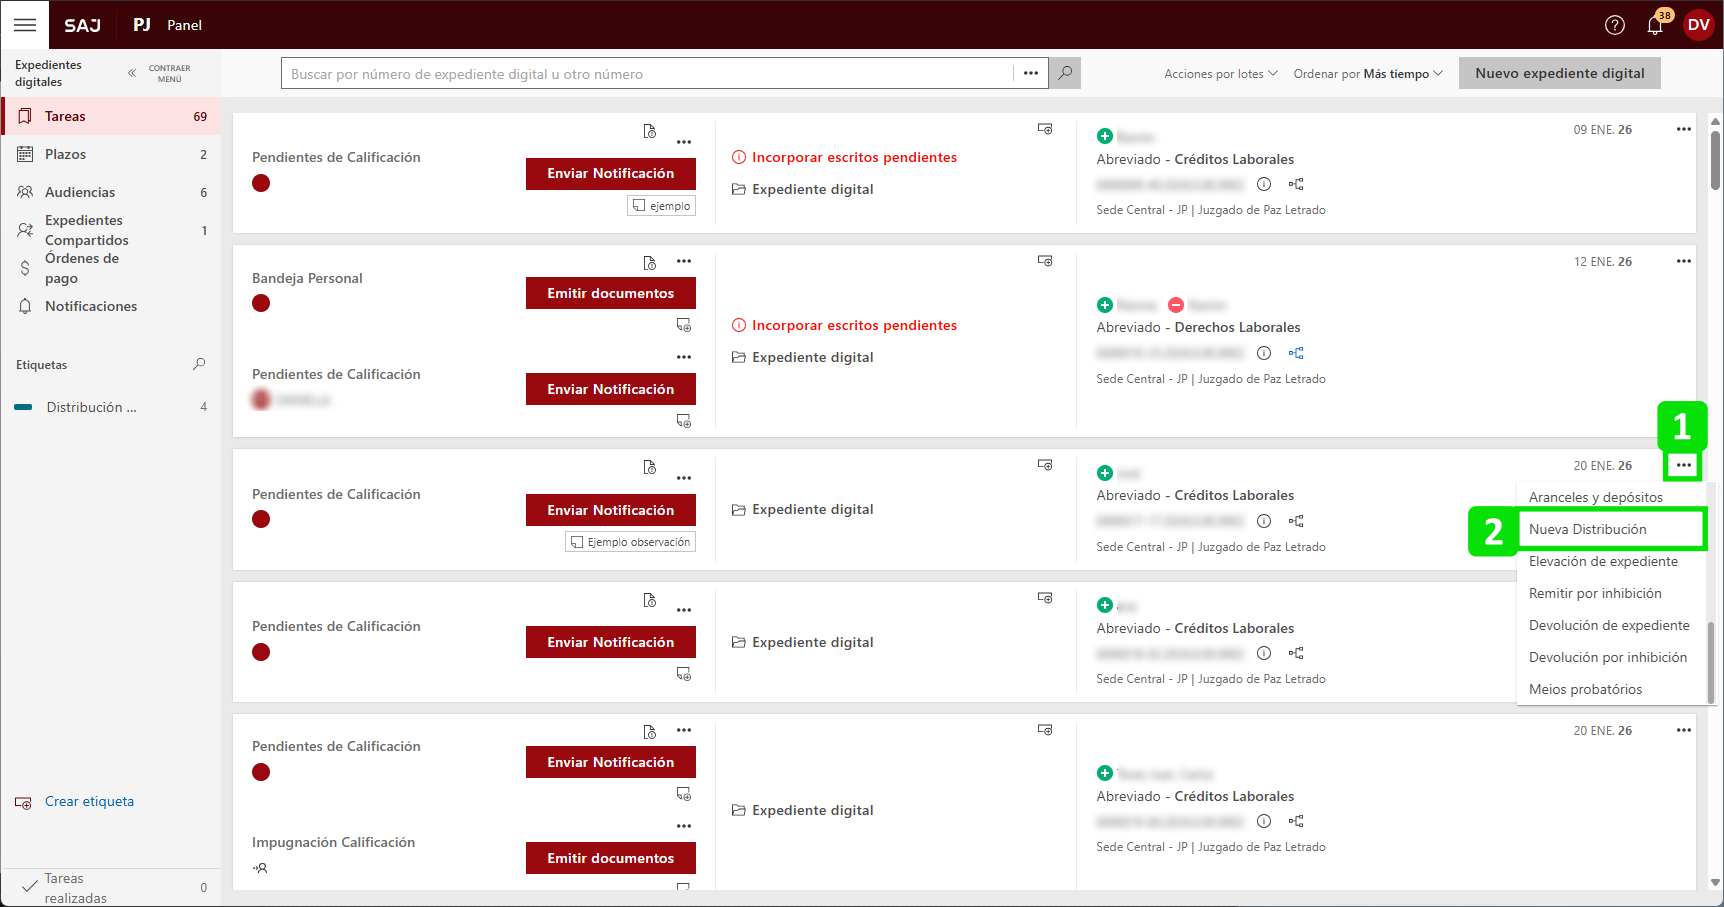Open the hamburger main menu

tap(25, 25)
